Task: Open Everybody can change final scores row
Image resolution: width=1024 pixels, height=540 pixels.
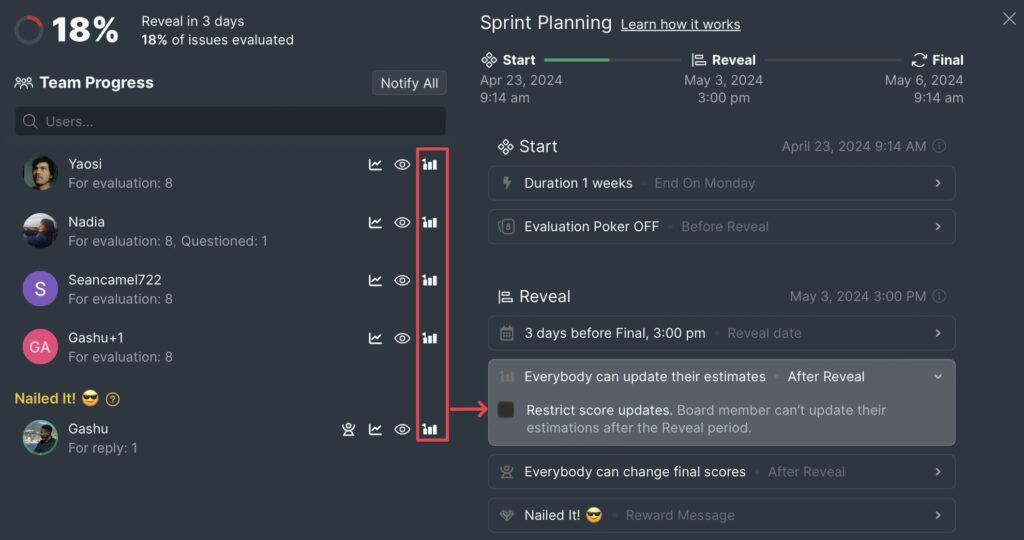Action: 938,472
